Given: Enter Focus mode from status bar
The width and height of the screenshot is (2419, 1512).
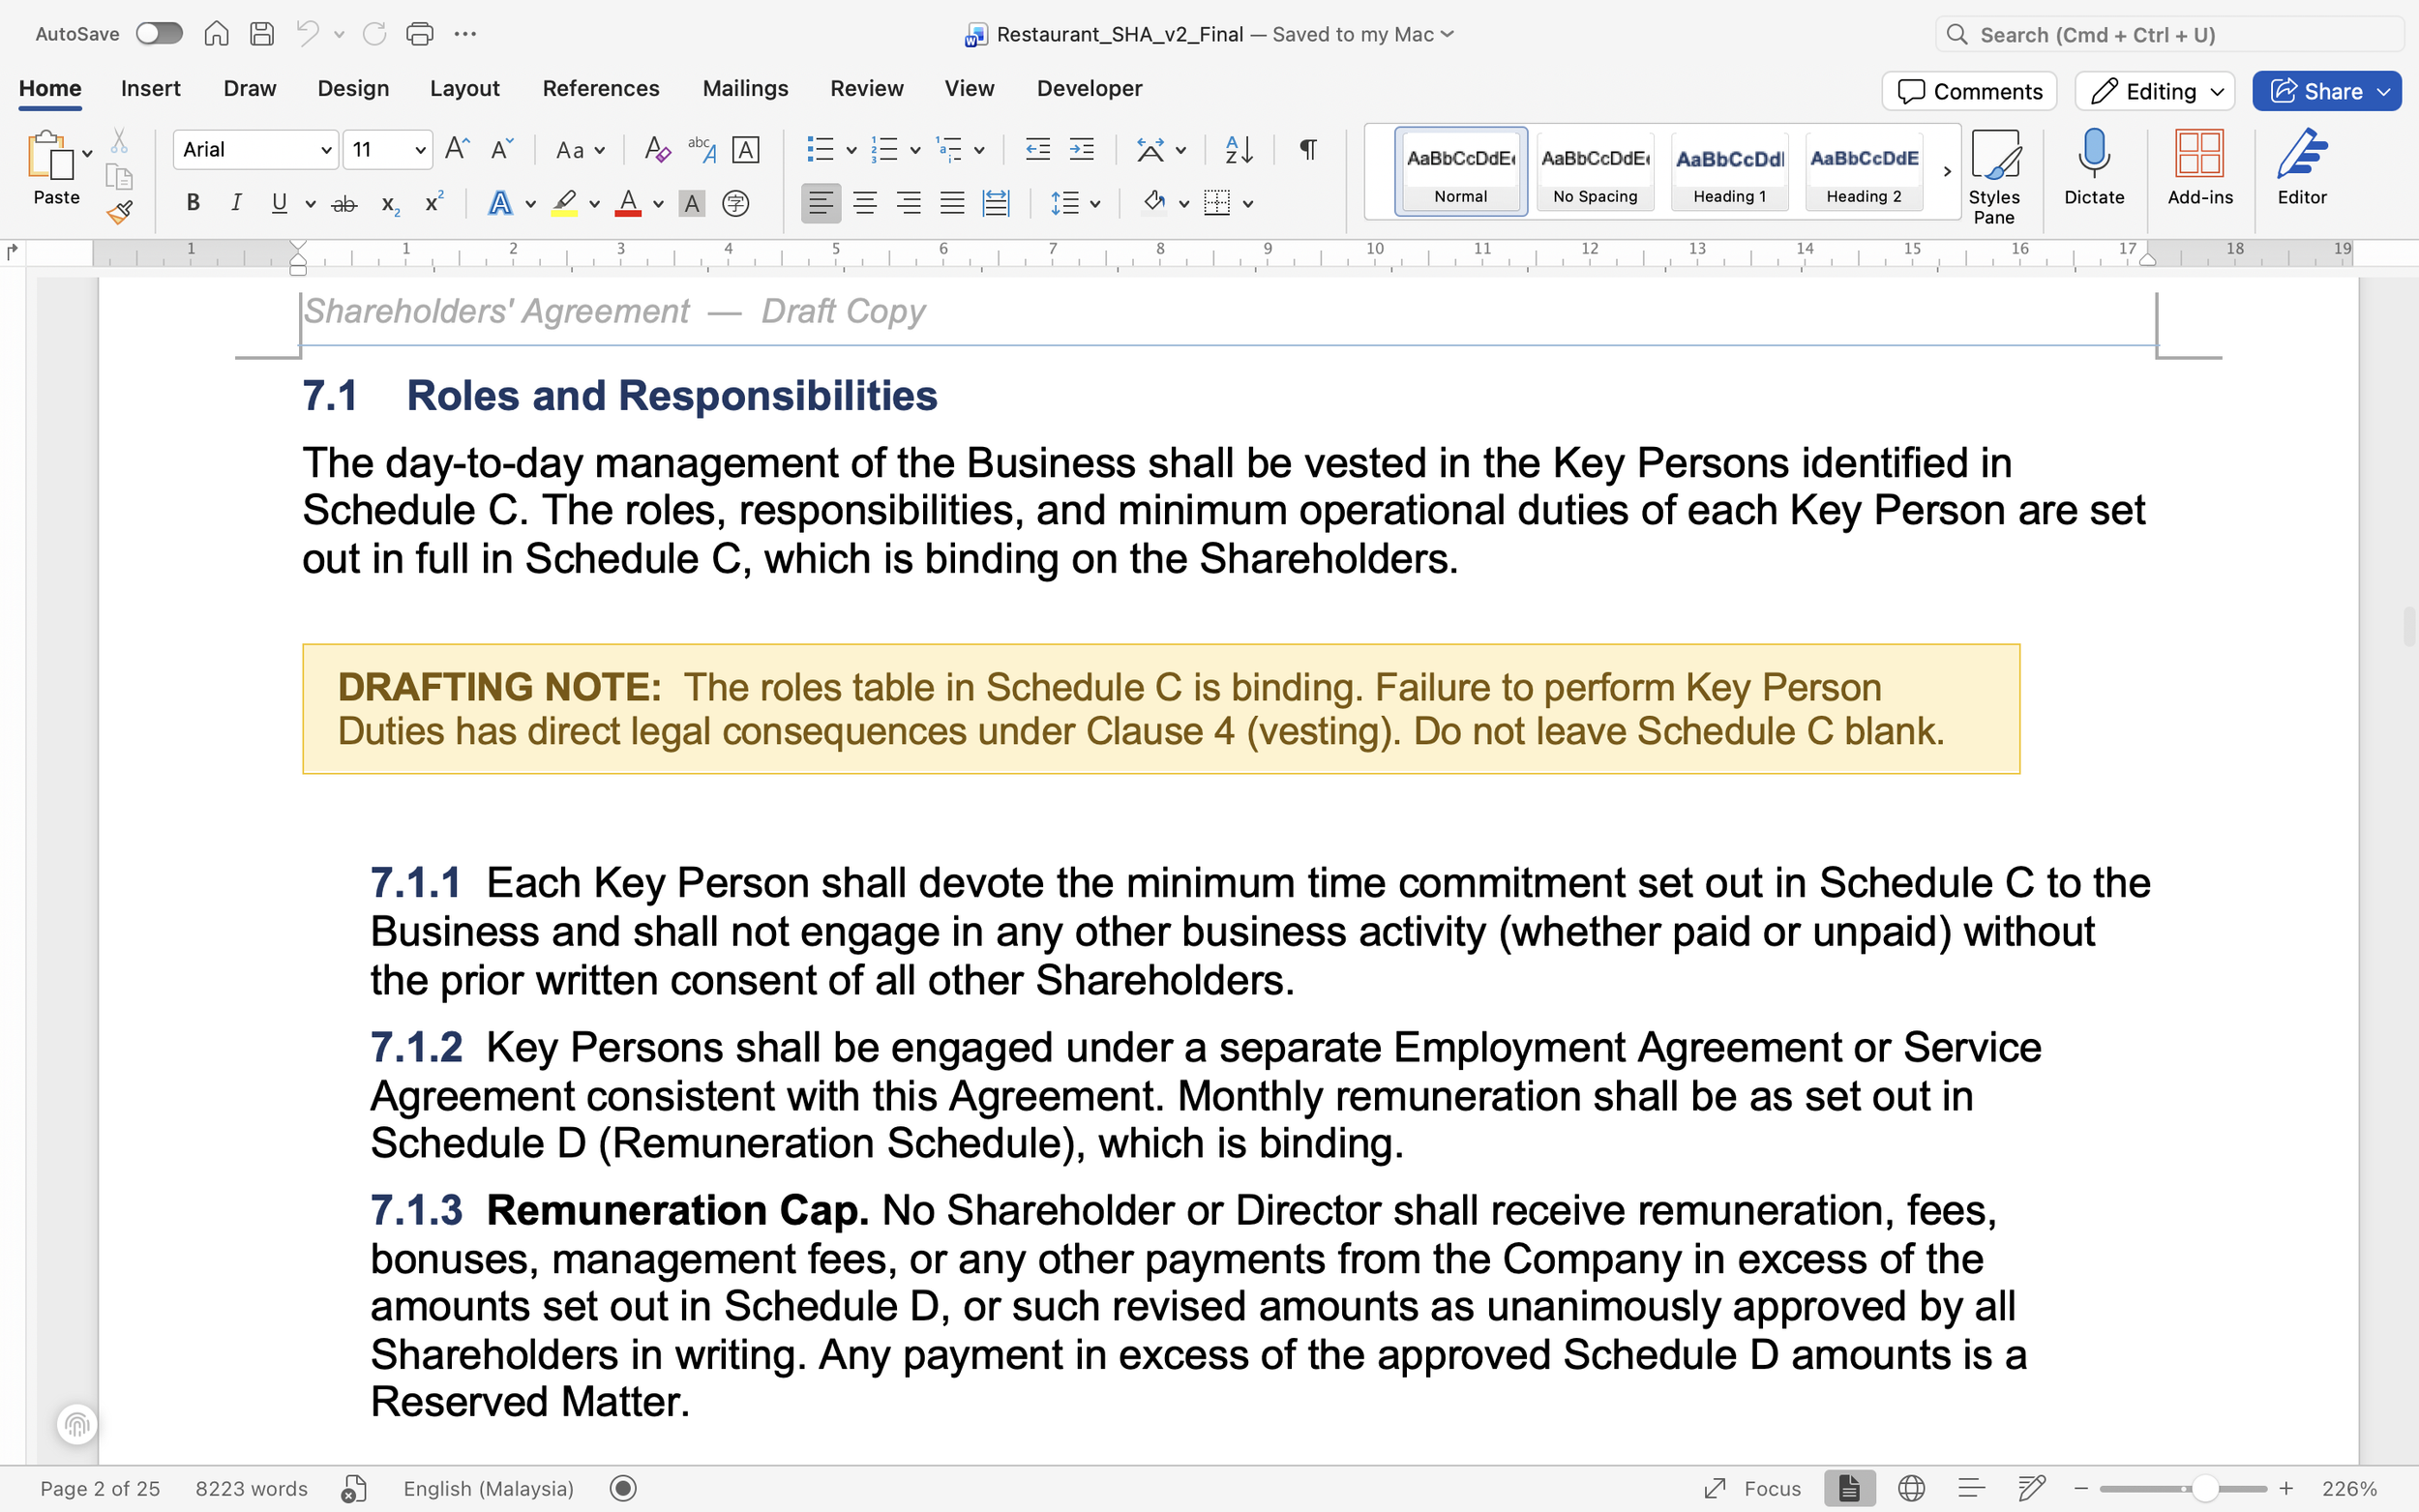Looking at the screenshot, I should pyautogui.click(x=1753, y=1489).
